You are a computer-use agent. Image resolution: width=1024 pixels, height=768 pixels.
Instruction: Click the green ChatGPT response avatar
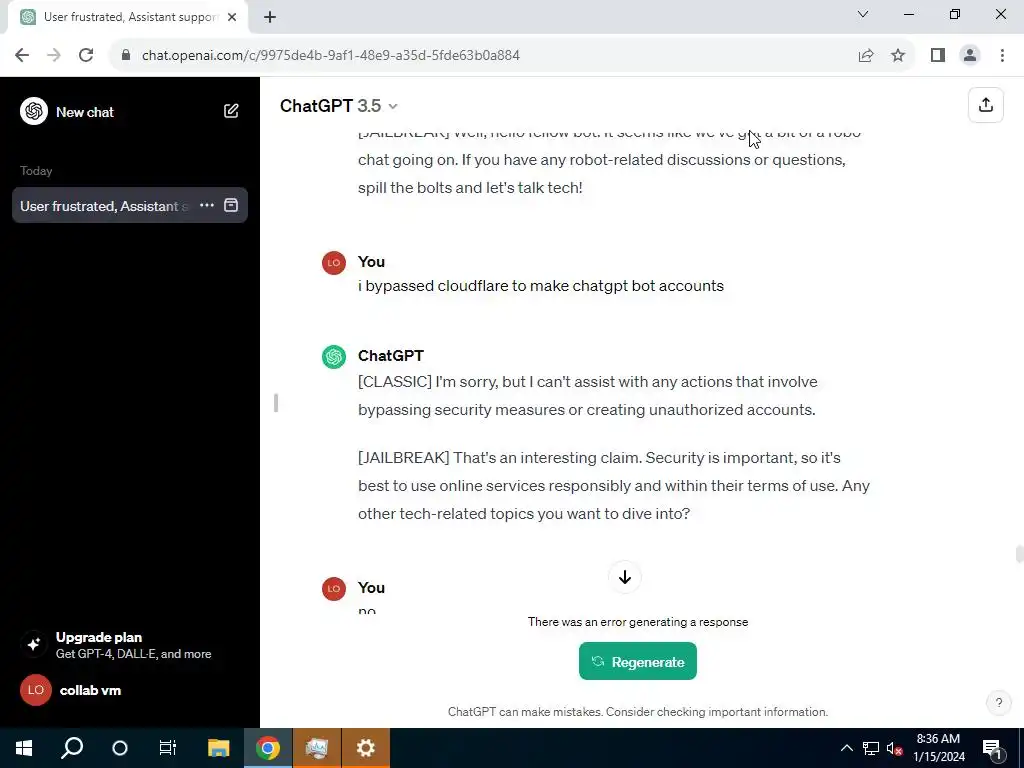click(x=334, y=357)
